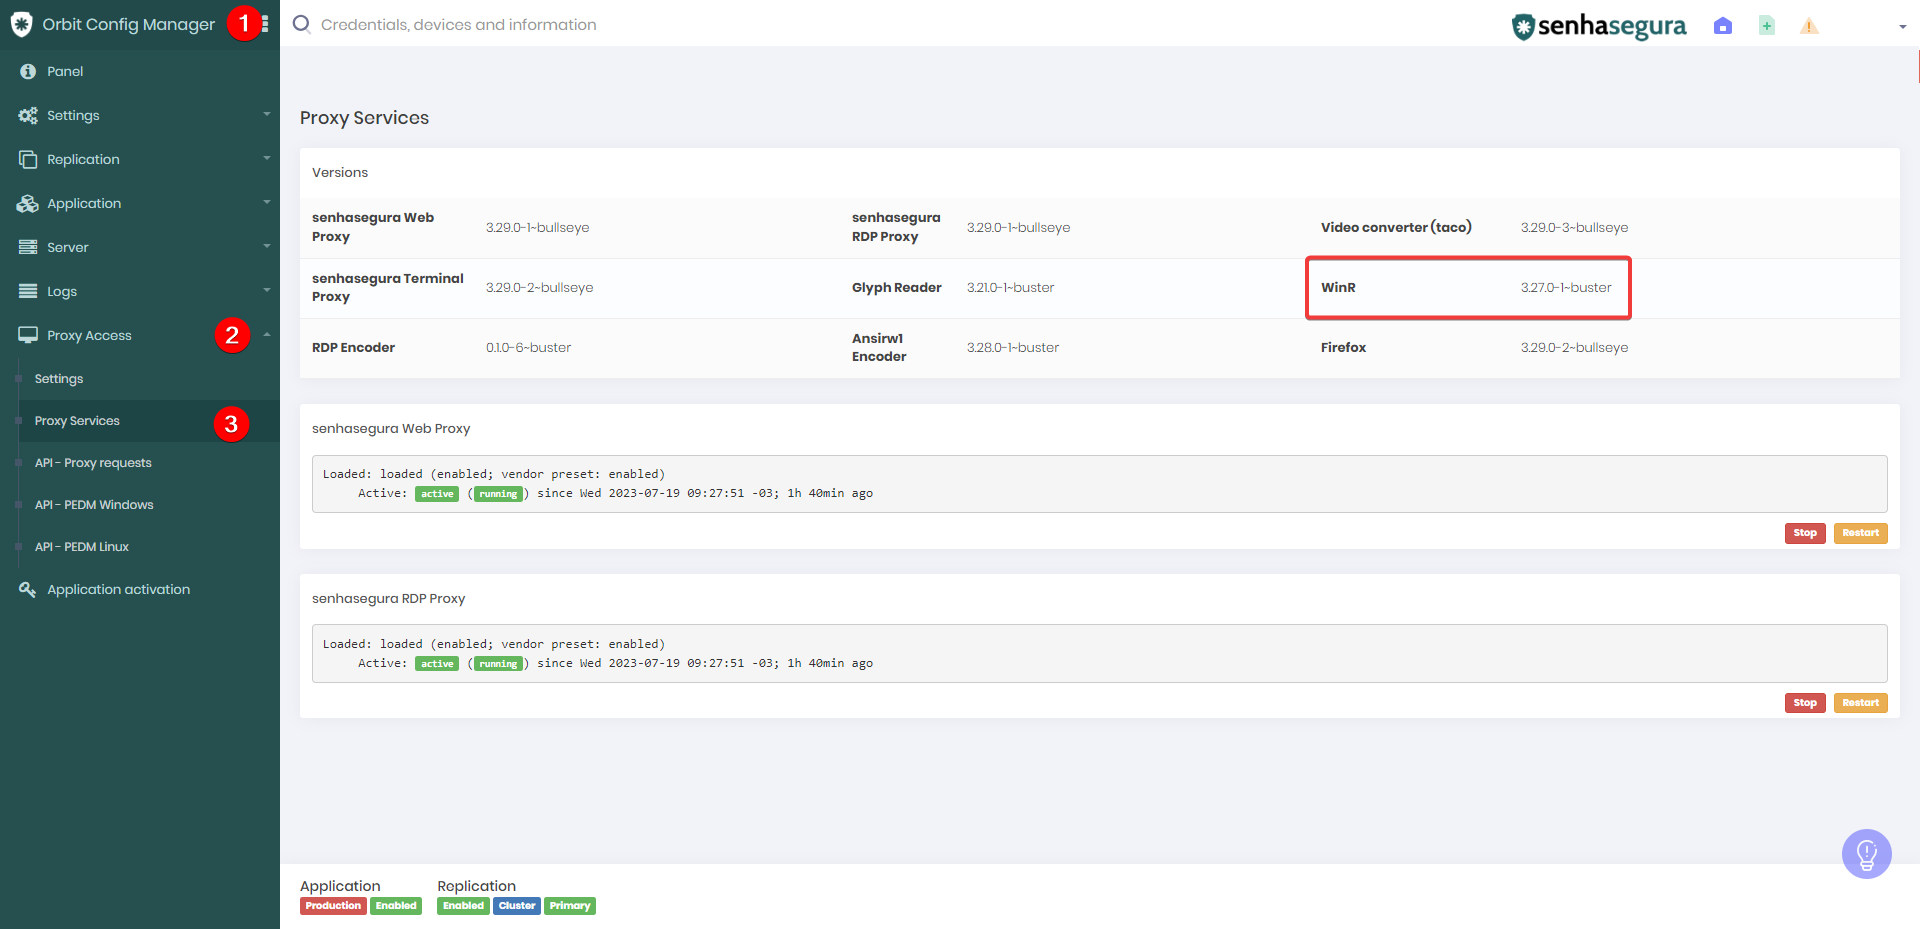Go to home via the house icon
Viewport: 1920px width, 929px height.
click(x=1722, y=26)
